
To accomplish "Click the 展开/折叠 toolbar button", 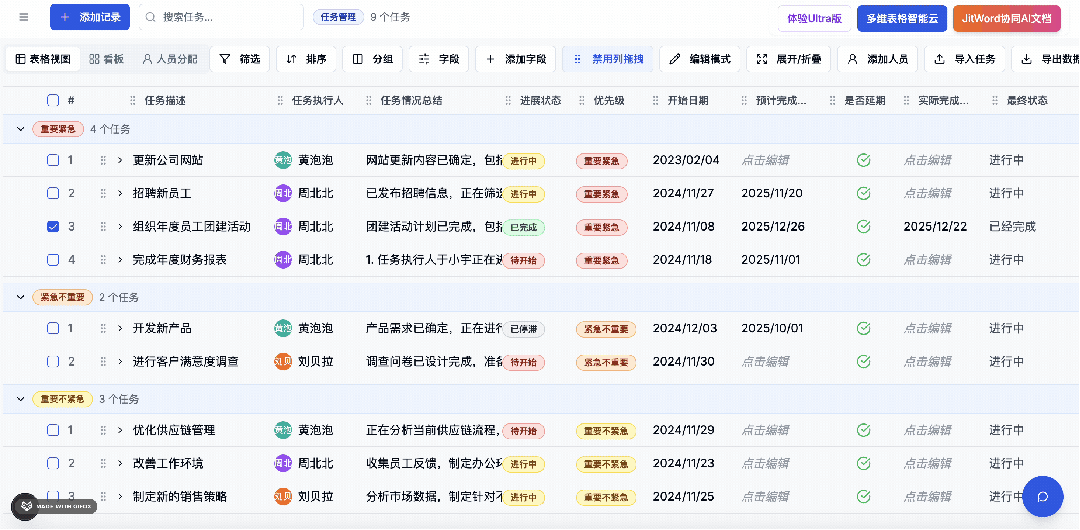I will point(789,59).
